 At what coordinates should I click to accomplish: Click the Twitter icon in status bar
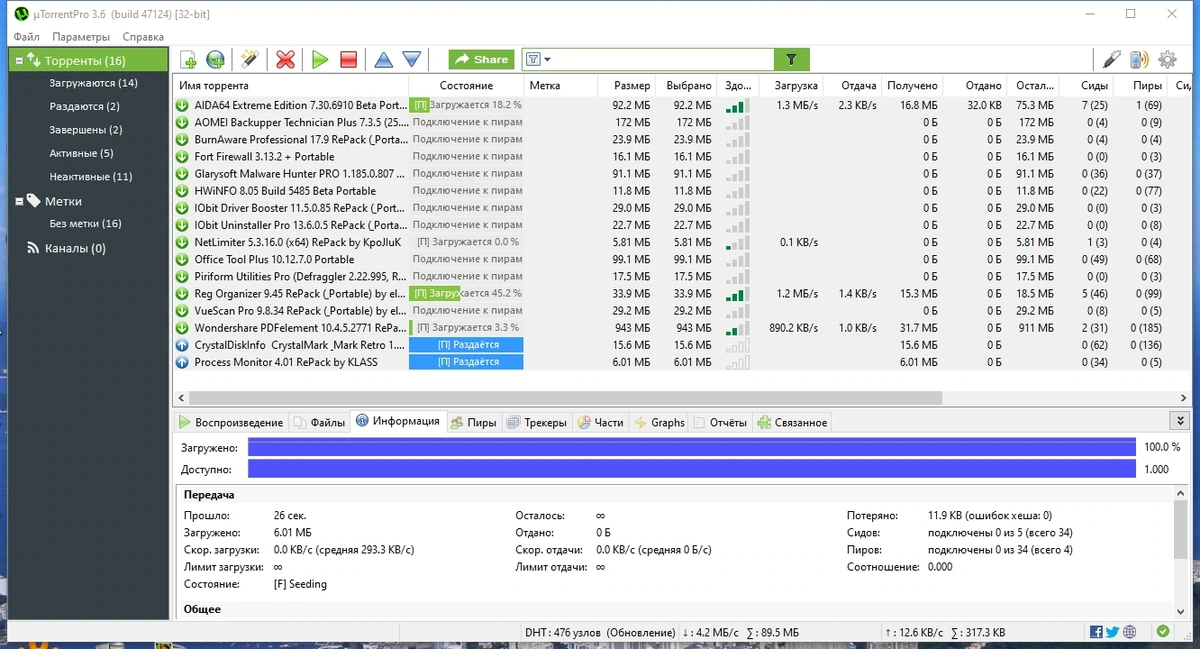tap(1112, 632)
